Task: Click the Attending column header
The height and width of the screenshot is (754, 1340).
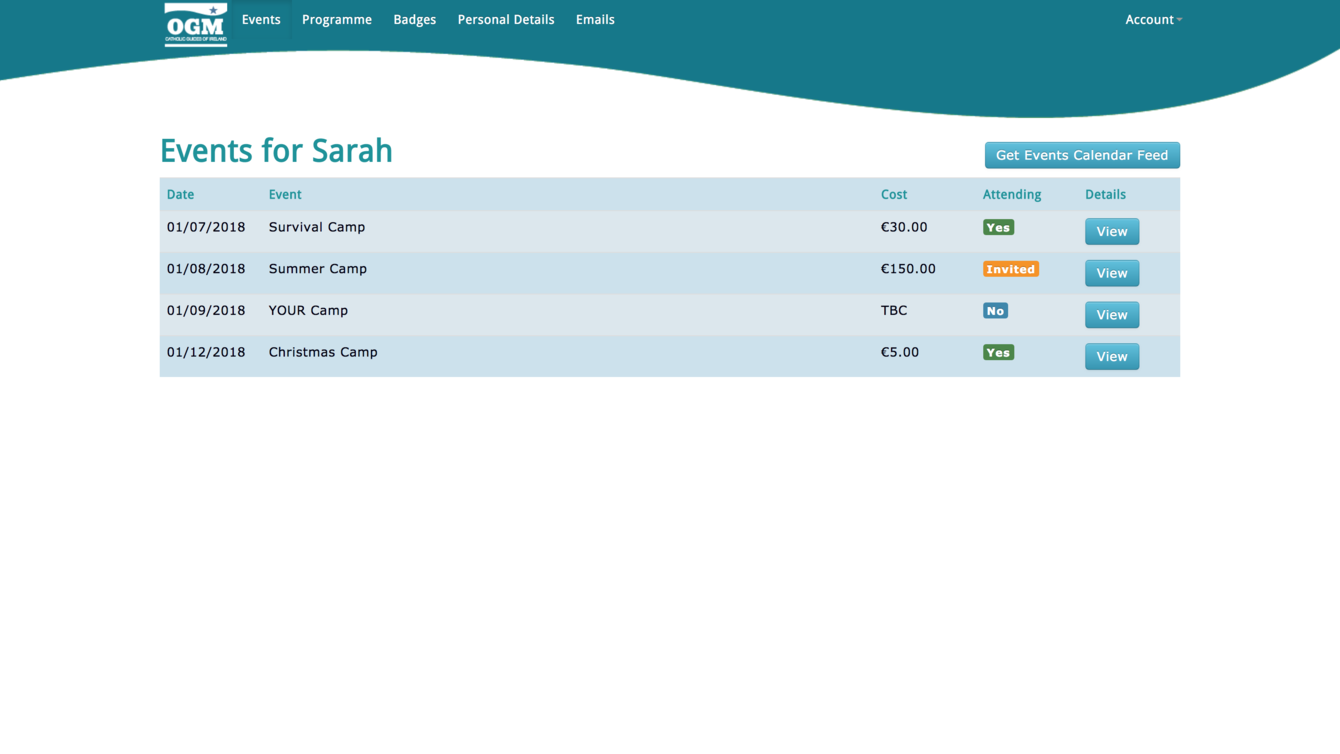Action: point(1012,194)
